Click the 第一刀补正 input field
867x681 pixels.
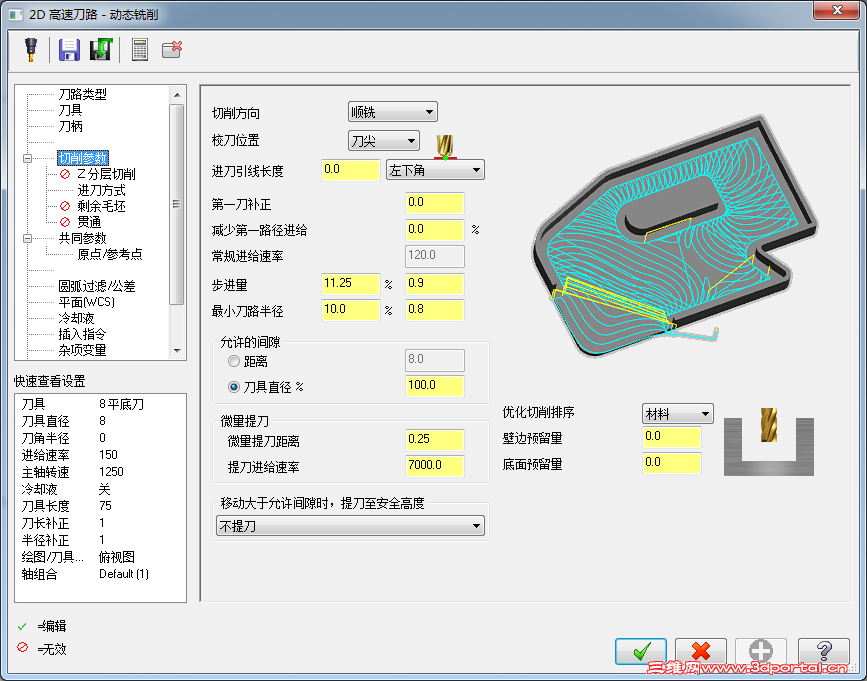pos(435,203)
